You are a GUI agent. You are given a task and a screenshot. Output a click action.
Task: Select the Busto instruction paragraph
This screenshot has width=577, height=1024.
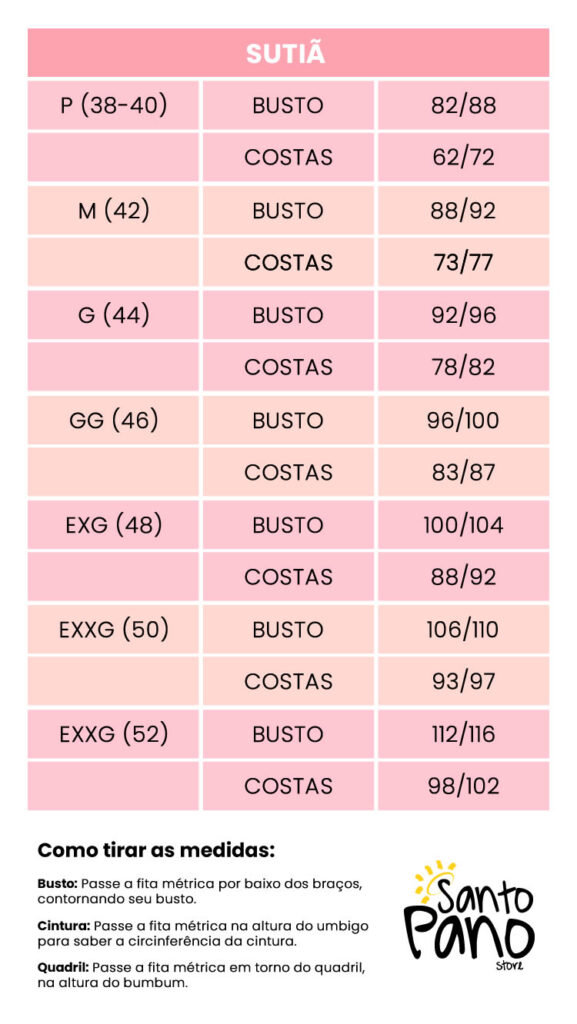199,891
